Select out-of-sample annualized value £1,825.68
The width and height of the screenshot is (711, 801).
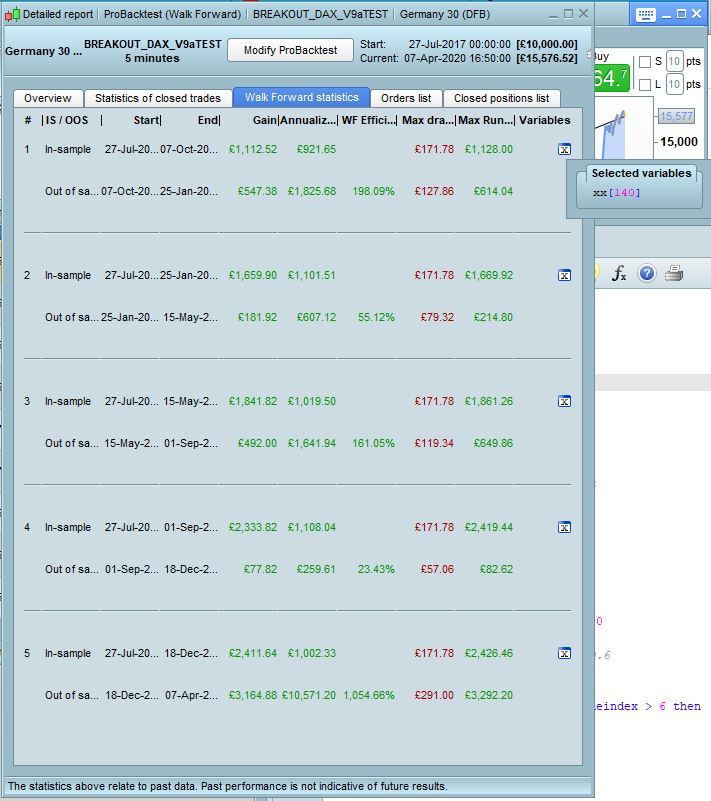(x=312, y=191)
